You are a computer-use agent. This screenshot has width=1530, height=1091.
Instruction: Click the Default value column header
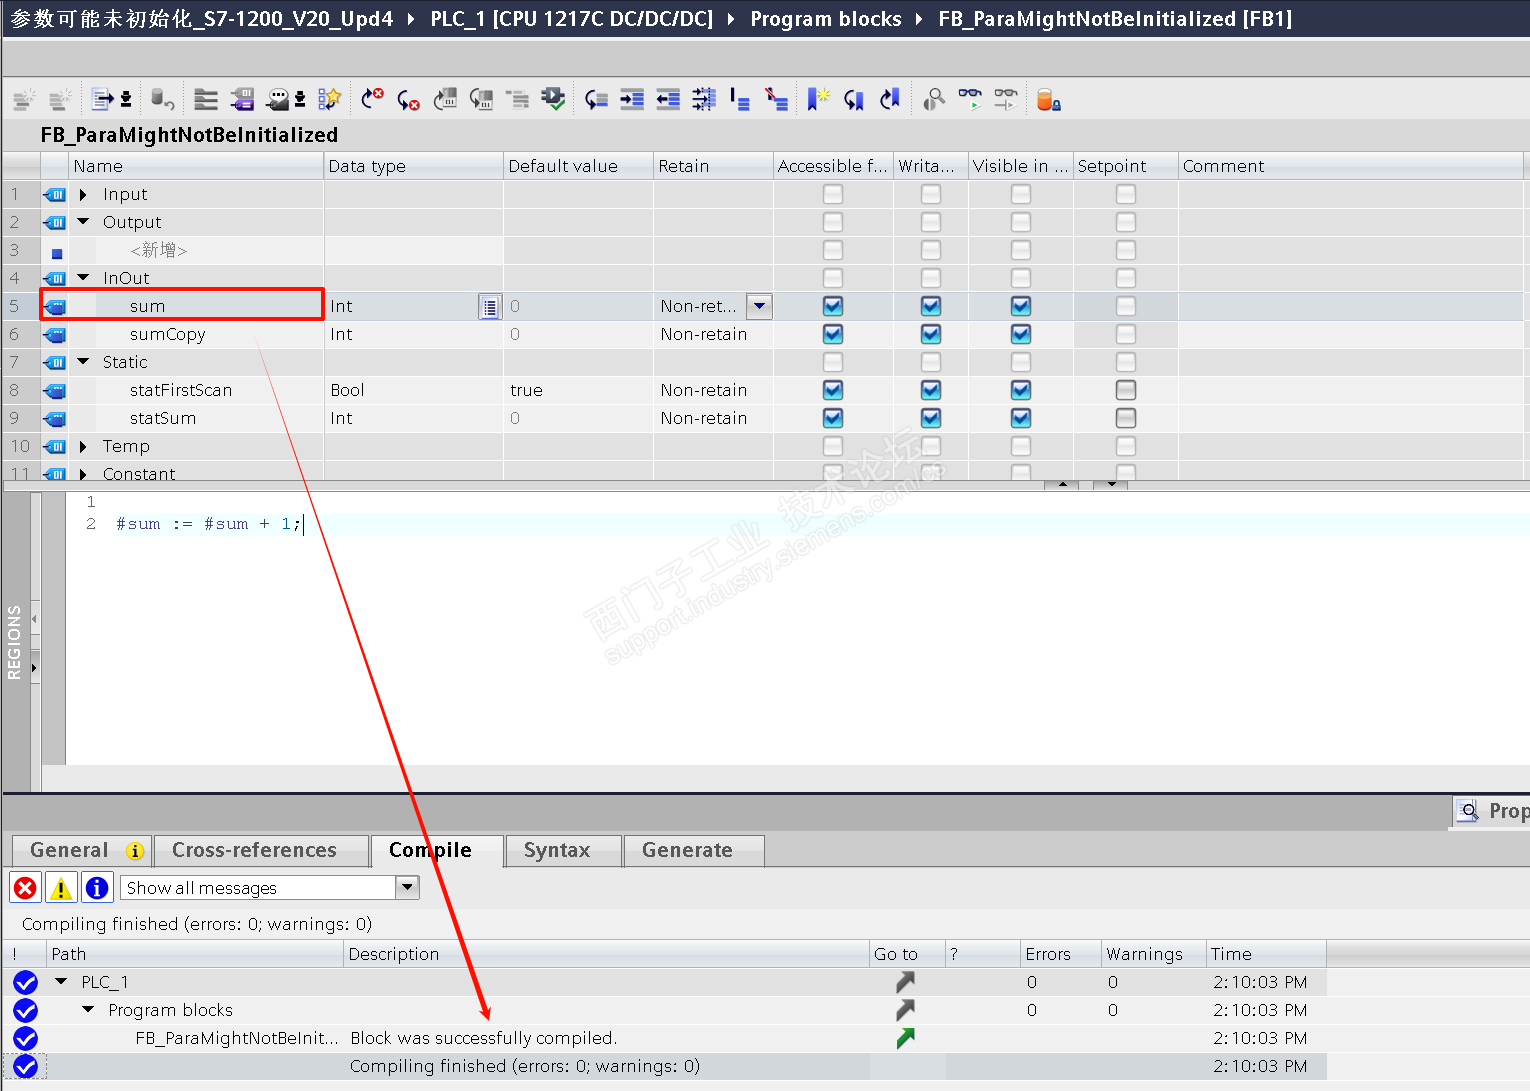pos(578,166)
